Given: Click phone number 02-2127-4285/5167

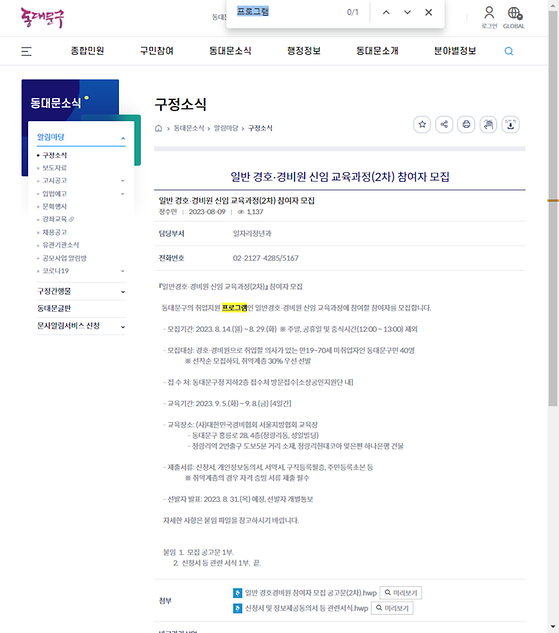Looking at the screenshot, I should tap(266, 258).
